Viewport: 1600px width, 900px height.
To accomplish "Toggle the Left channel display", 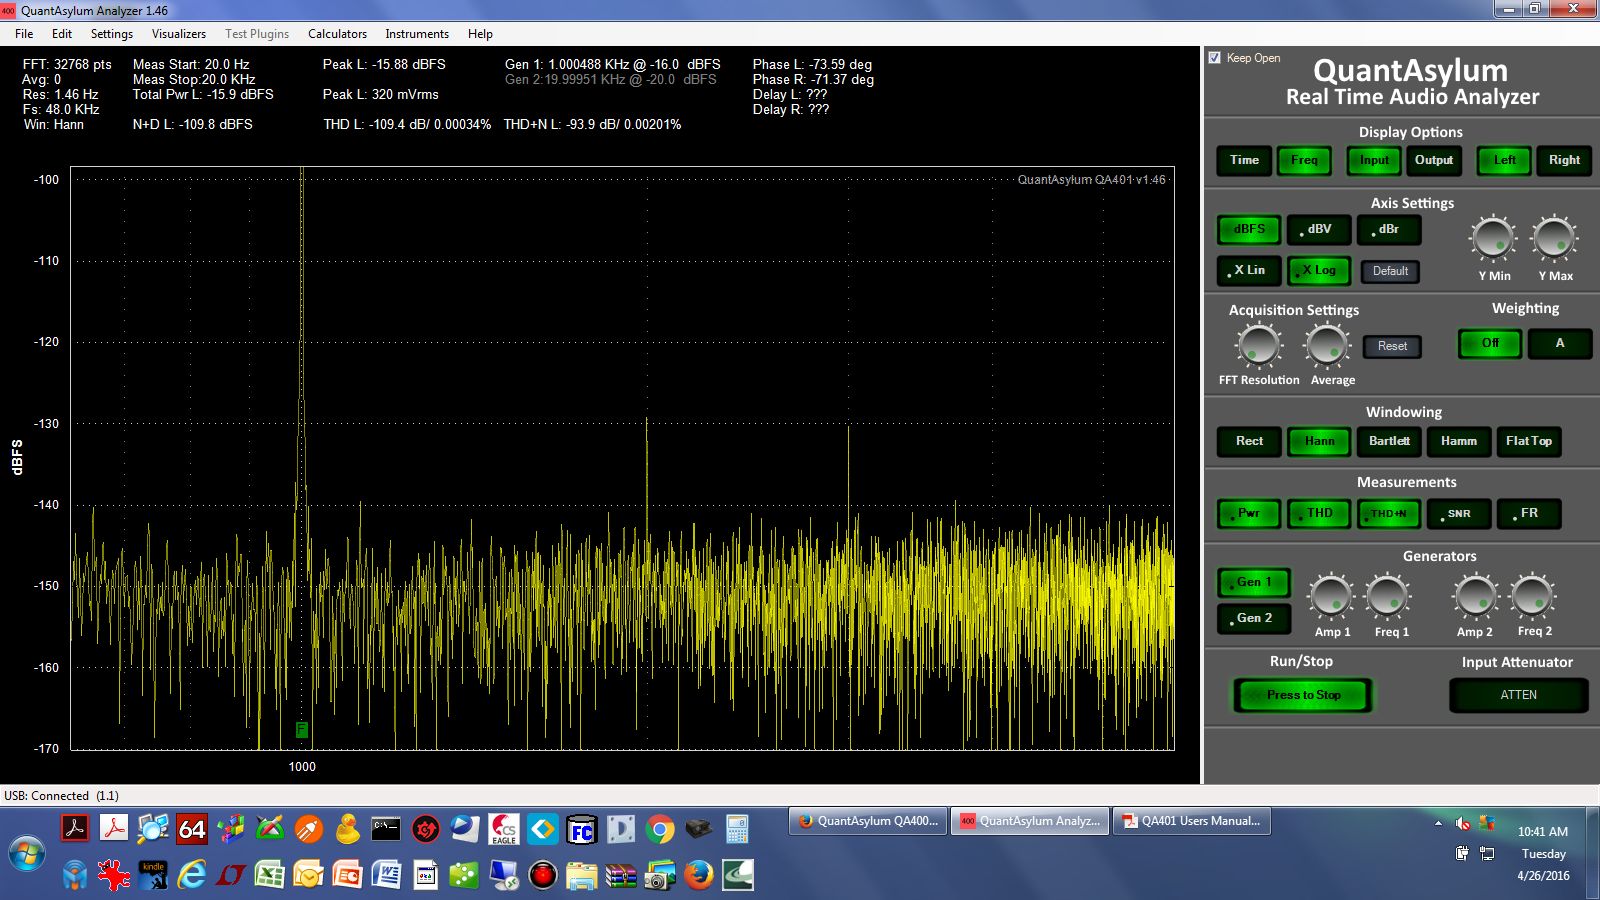I will [x=1504, y=160].
